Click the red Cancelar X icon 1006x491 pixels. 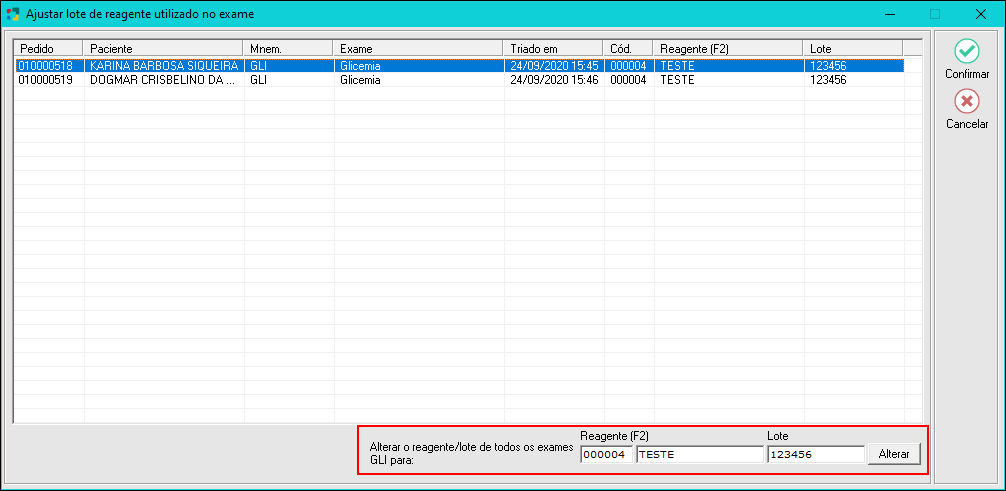pyautogui.click(x=967, y=101)
